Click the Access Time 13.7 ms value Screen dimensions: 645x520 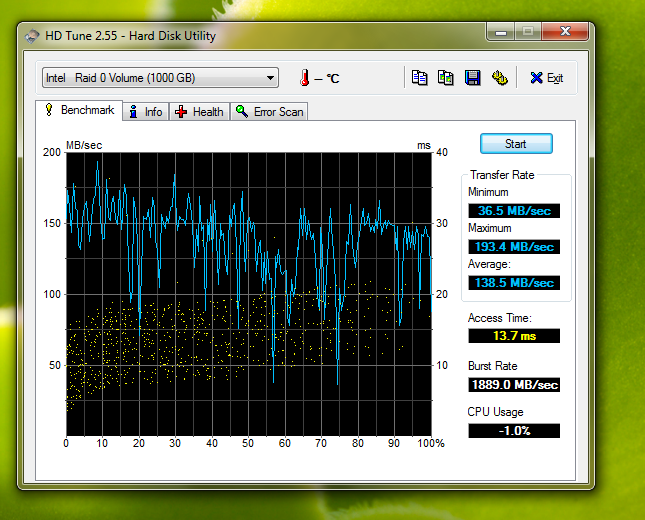(x=514, y=336)
